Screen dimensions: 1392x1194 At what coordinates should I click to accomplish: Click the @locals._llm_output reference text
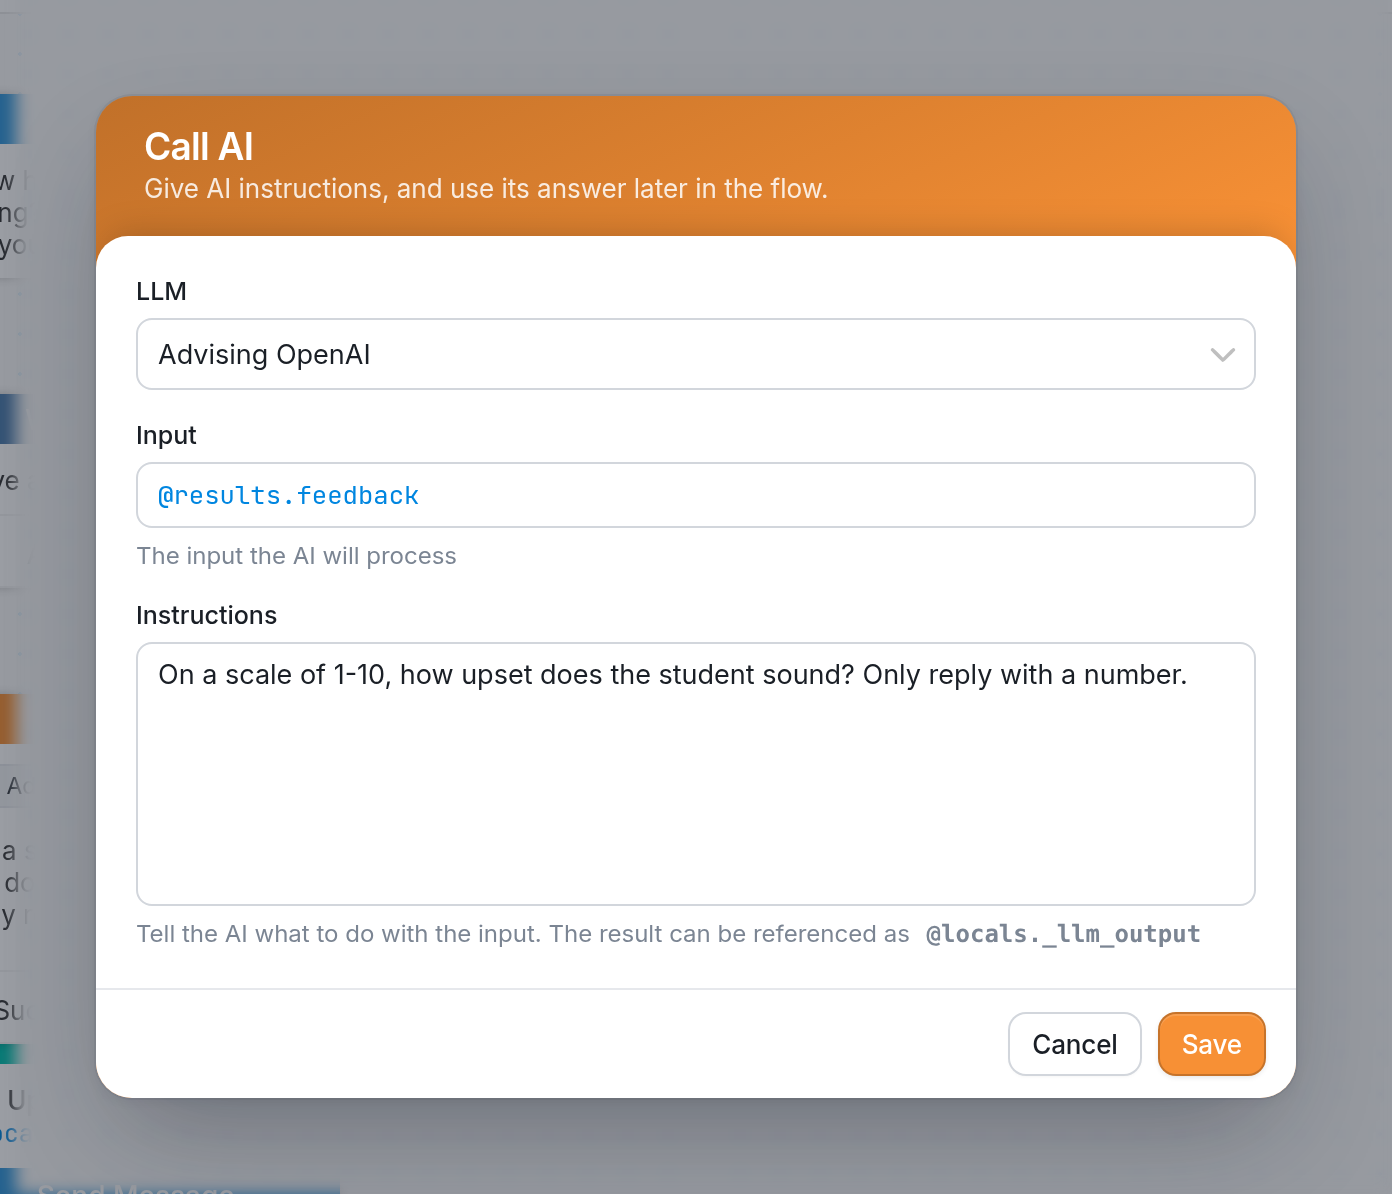point(1063,934)
